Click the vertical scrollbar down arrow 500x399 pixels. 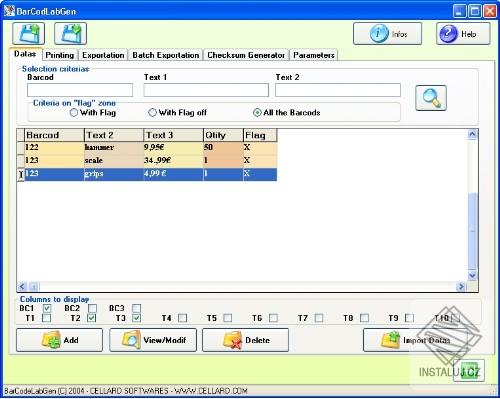click(x=472, y=275)
